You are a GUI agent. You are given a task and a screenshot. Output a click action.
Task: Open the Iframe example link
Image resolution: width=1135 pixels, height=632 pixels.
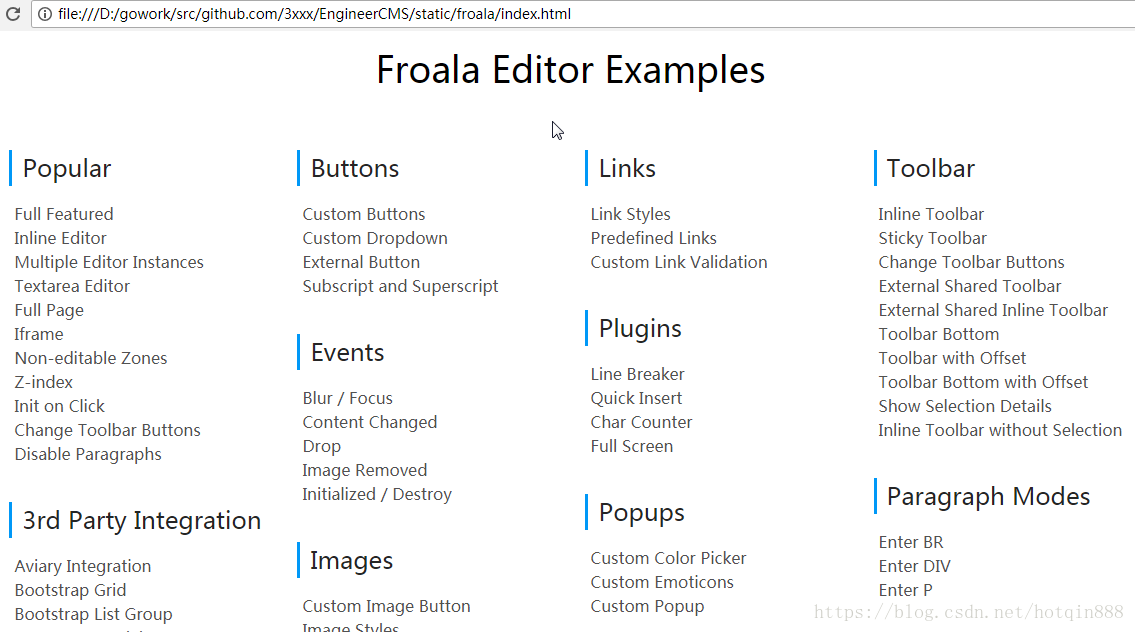[38, 334]
